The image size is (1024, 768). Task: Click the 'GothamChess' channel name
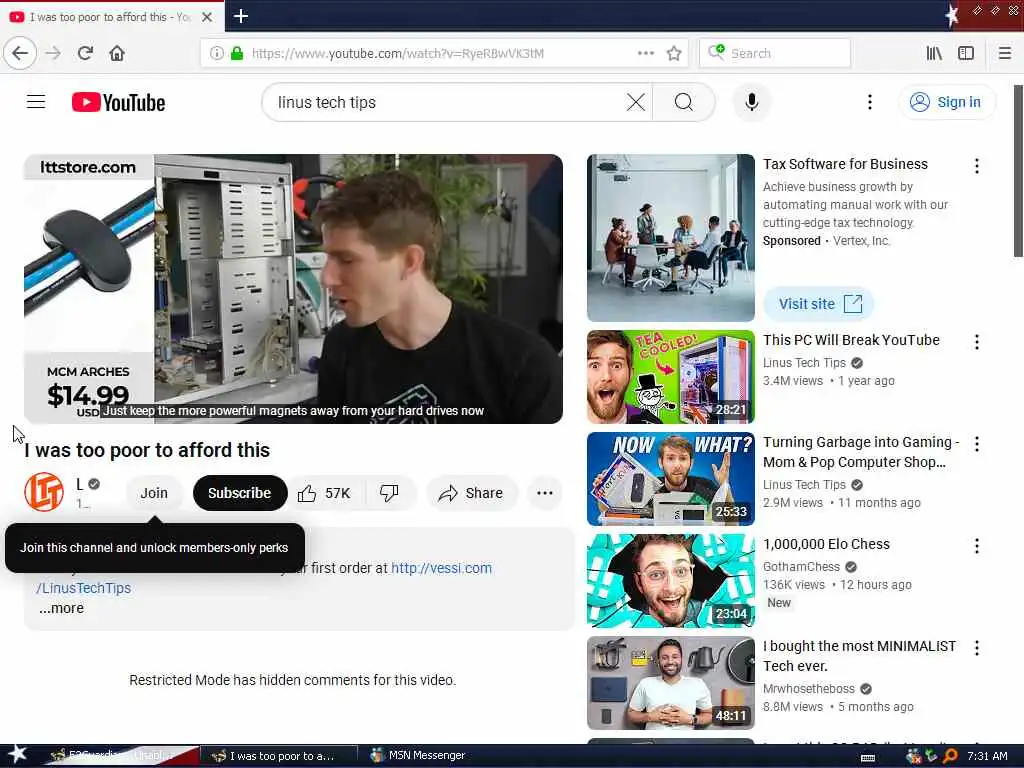(x=801, y=567)
